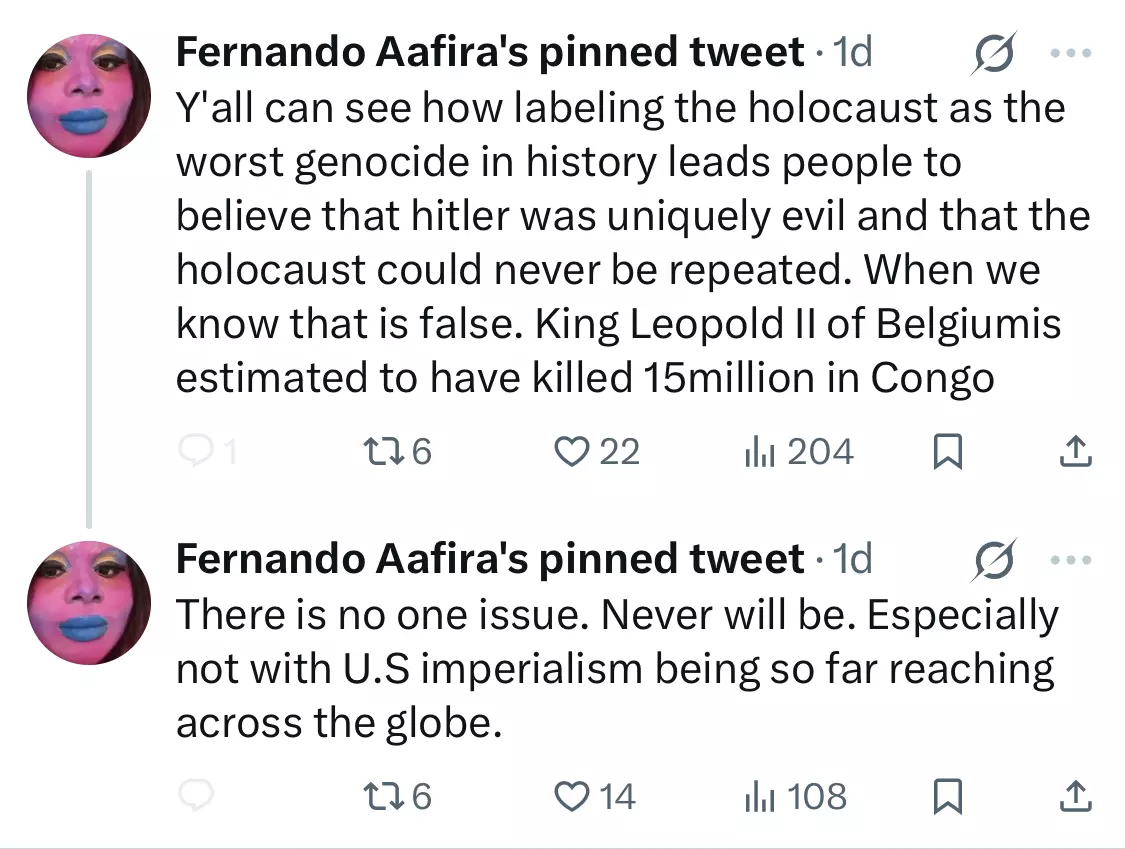Open Grok icon on first tweet
This screenshot has height=849, width=1125.
coord(994,52)
